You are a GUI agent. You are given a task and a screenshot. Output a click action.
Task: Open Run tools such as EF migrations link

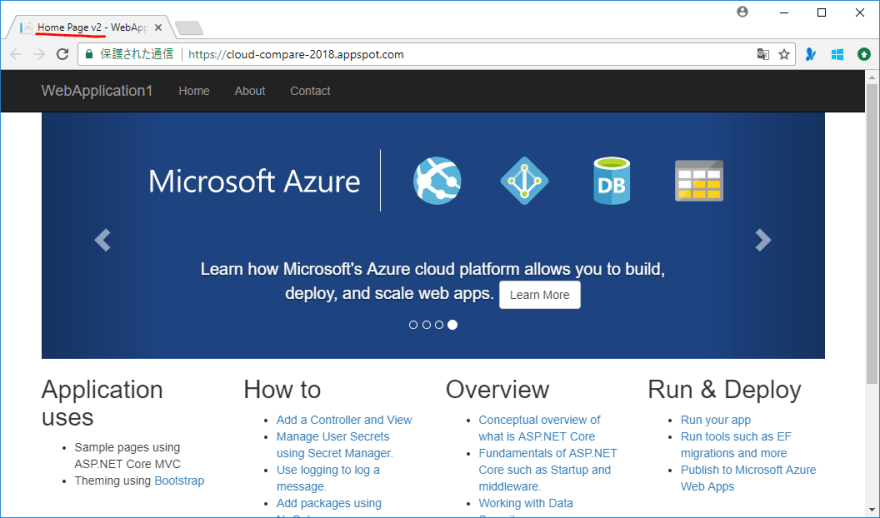point(736,444)
